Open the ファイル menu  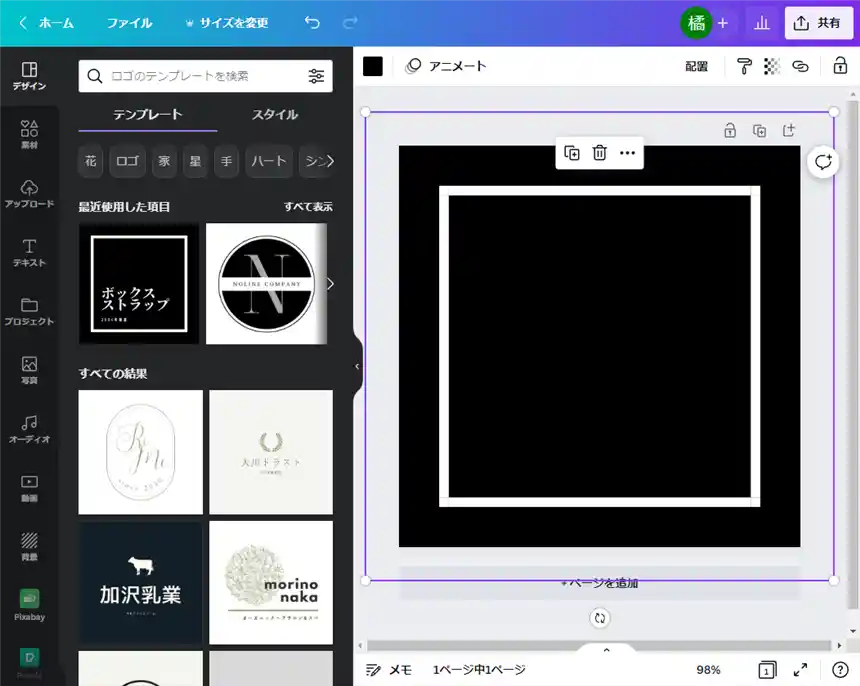tap(129, 23)
